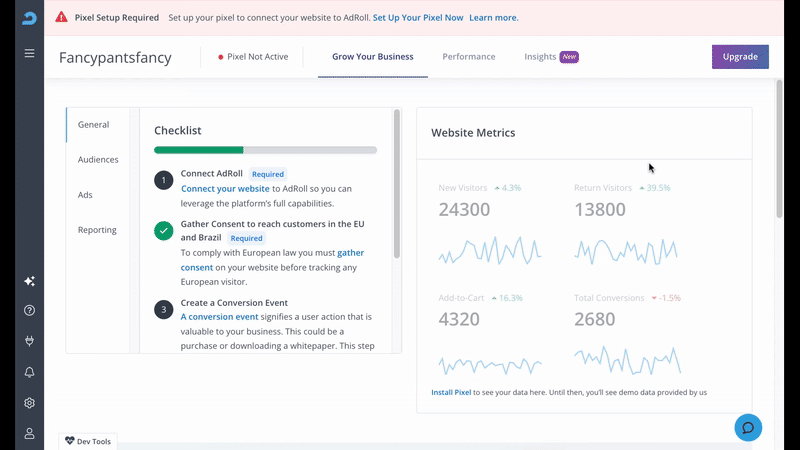Open the user account profile icon
This screenshot has height=450, width=800.
click(29, 434)
